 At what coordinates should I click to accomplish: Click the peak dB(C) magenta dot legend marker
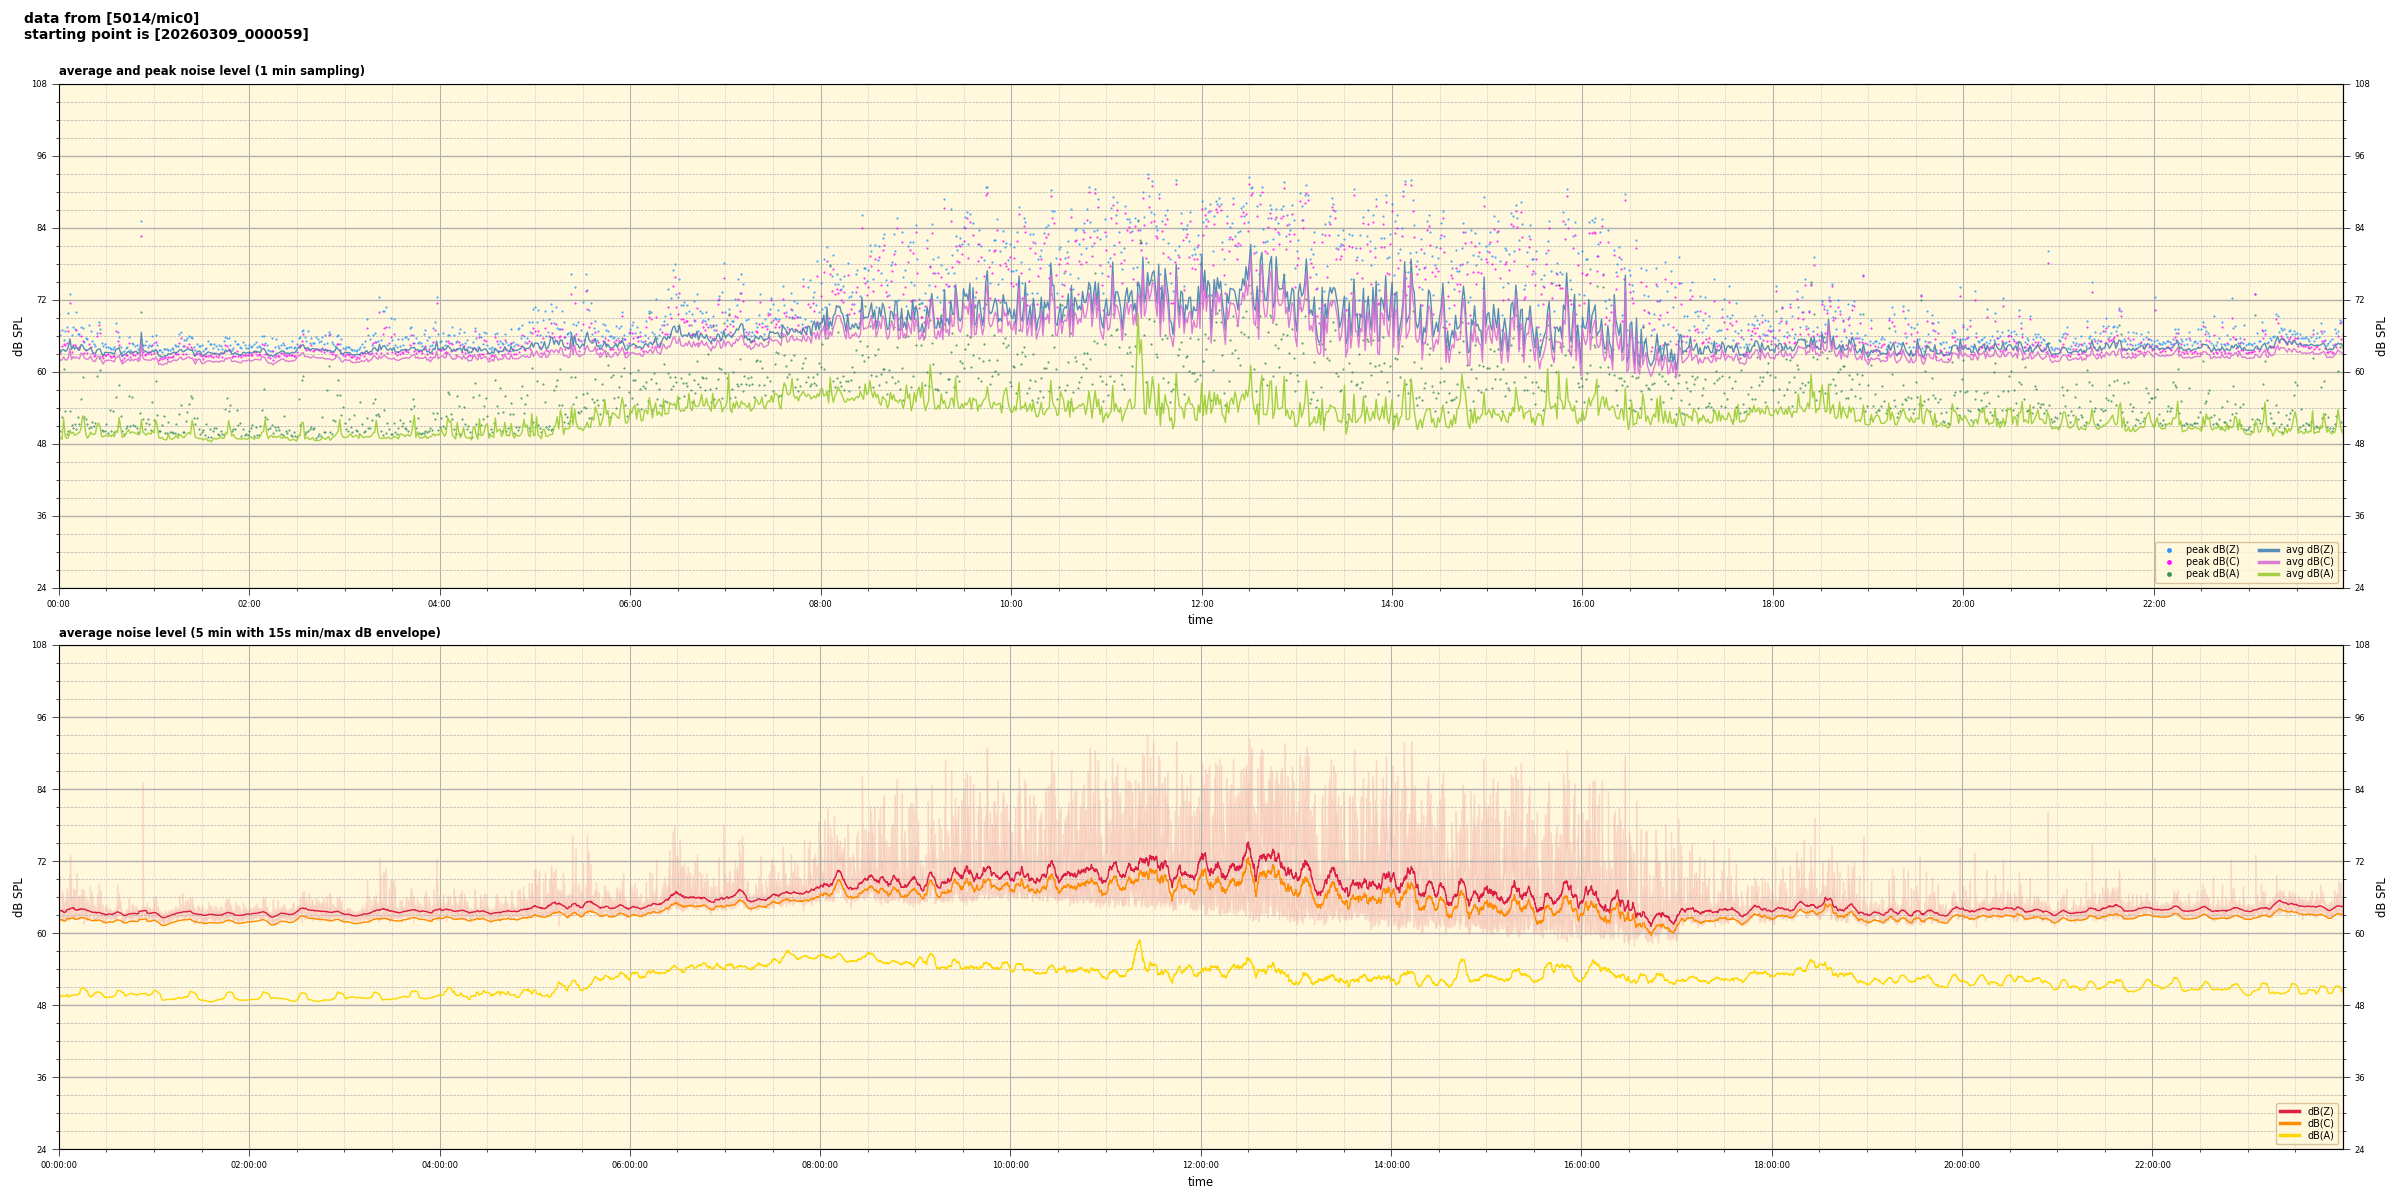click(x=2169, y=562)
